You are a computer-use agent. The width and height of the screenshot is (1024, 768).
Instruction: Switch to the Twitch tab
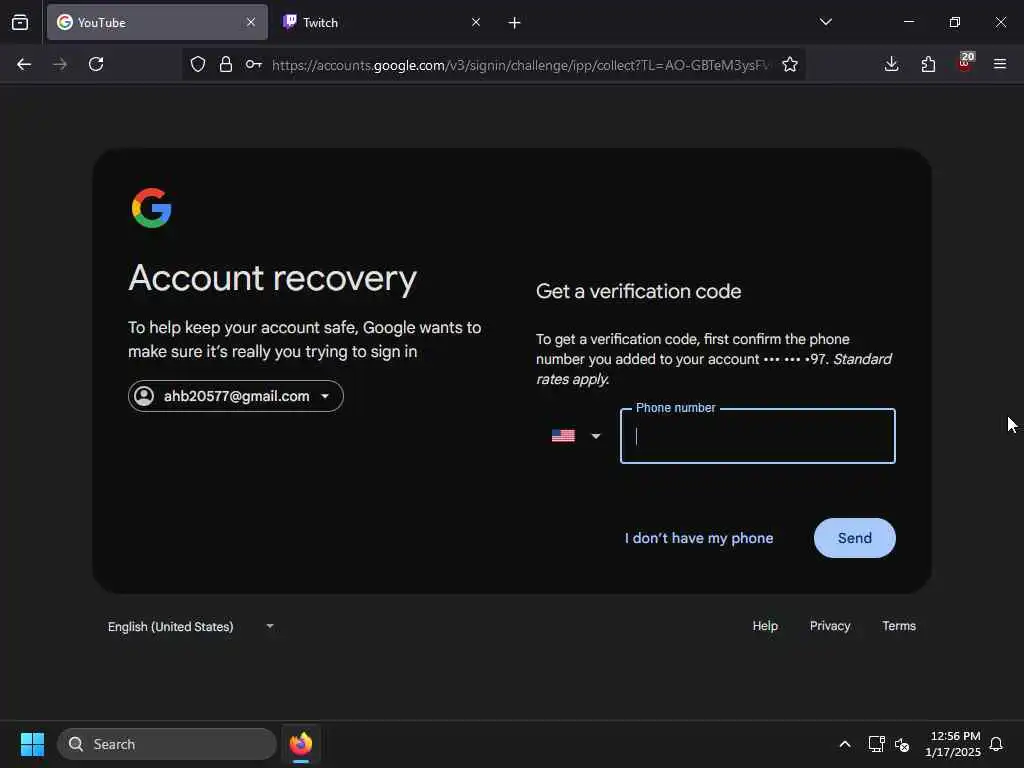[x=382, y=22]
